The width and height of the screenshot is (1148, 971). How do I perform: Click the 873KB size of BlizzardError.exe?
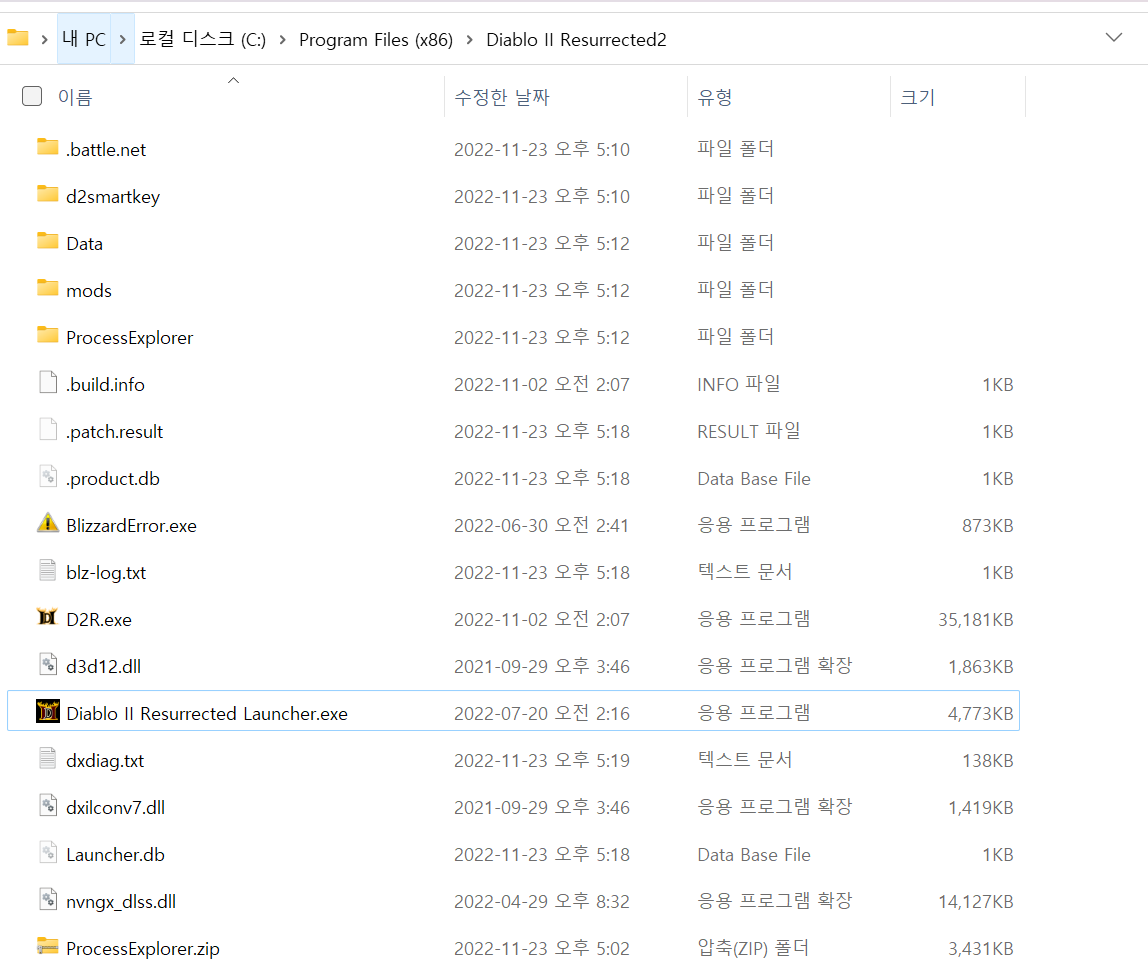(x=988, y=526)
